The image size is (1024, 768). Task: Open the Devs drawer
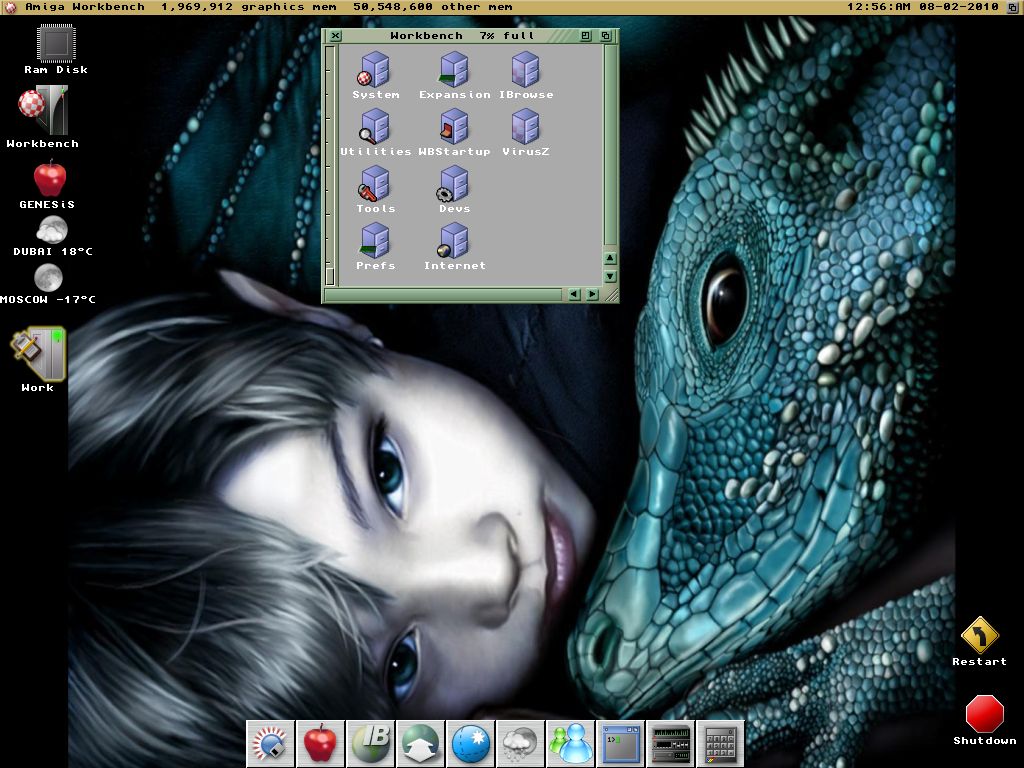(454, 184)
